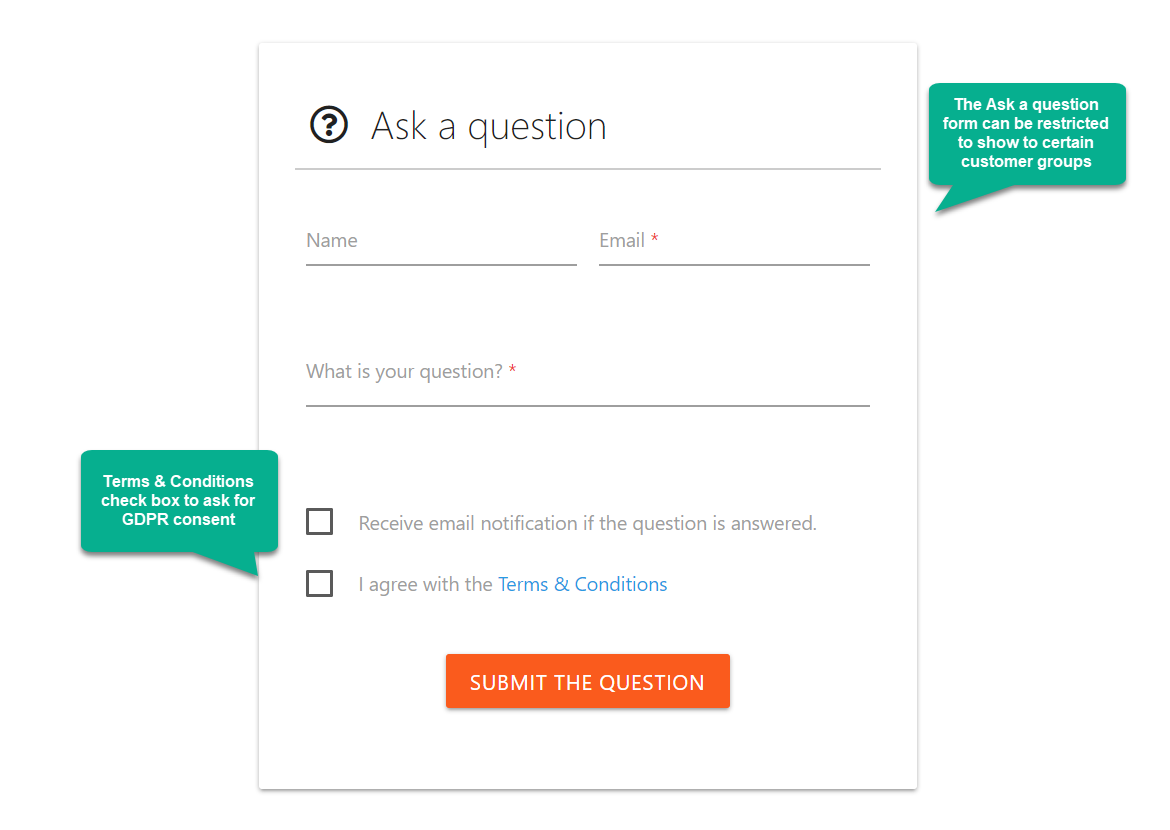Enable the email notification checkbox
This screenshot has height=830, width=1170.
[319, 522]
